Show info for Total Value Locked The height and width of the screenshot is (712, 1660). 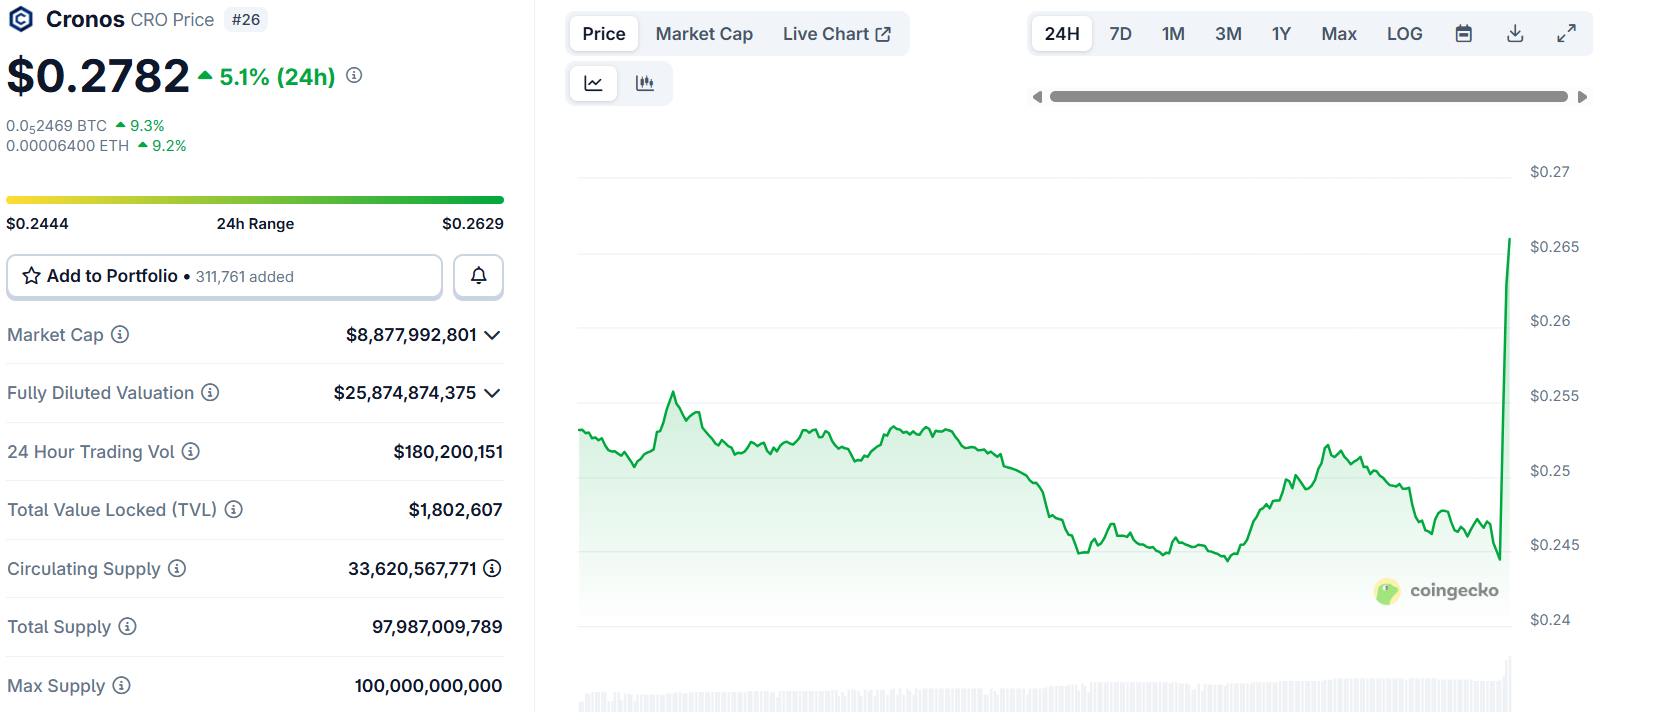coord(234,510)
